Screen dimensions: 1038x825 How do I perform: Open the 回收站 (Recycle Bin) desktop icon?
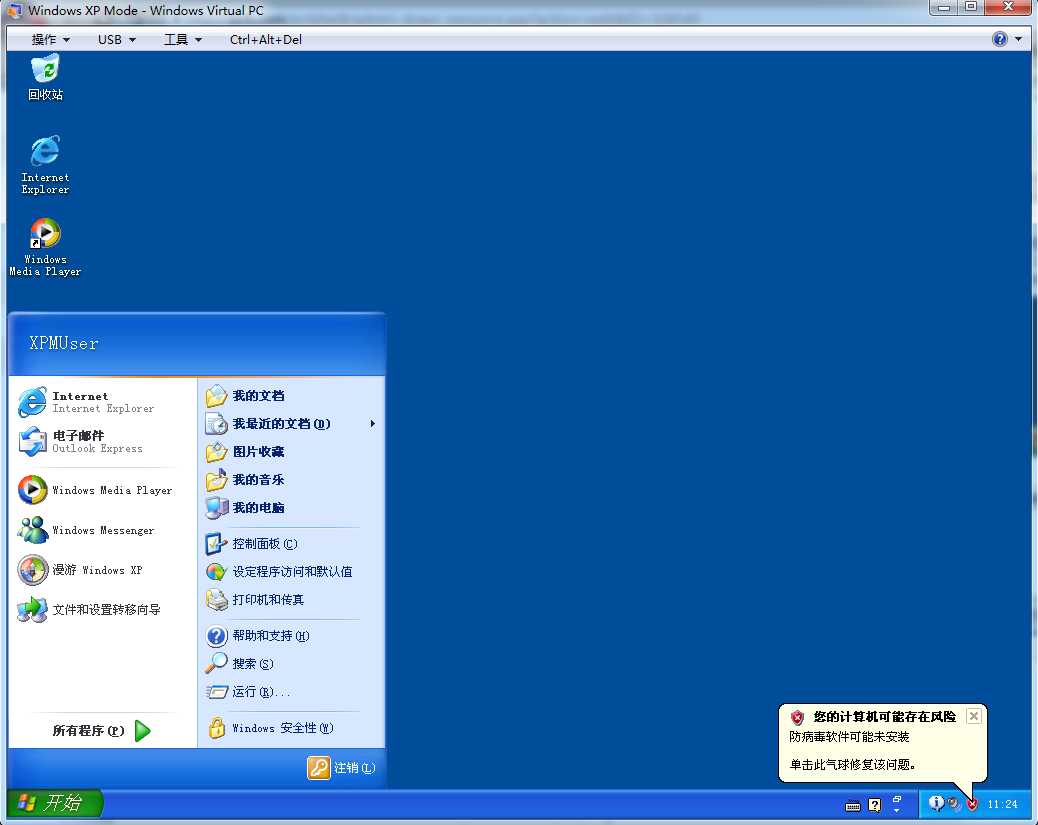44,75
